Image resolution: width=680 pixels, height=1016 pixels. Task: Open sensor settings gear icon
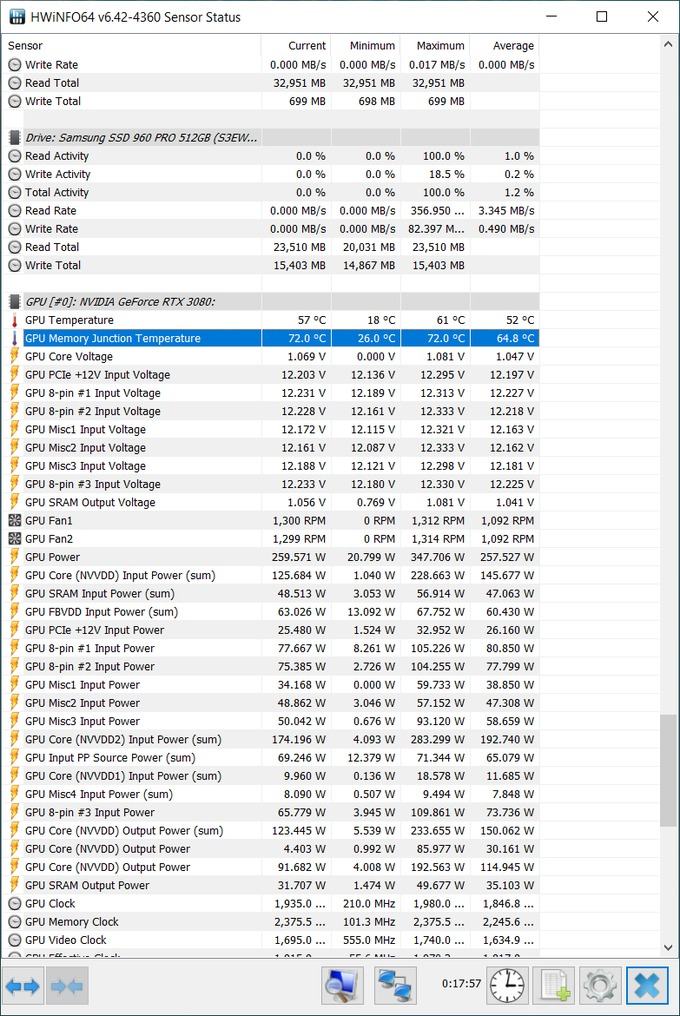point(600,986)
